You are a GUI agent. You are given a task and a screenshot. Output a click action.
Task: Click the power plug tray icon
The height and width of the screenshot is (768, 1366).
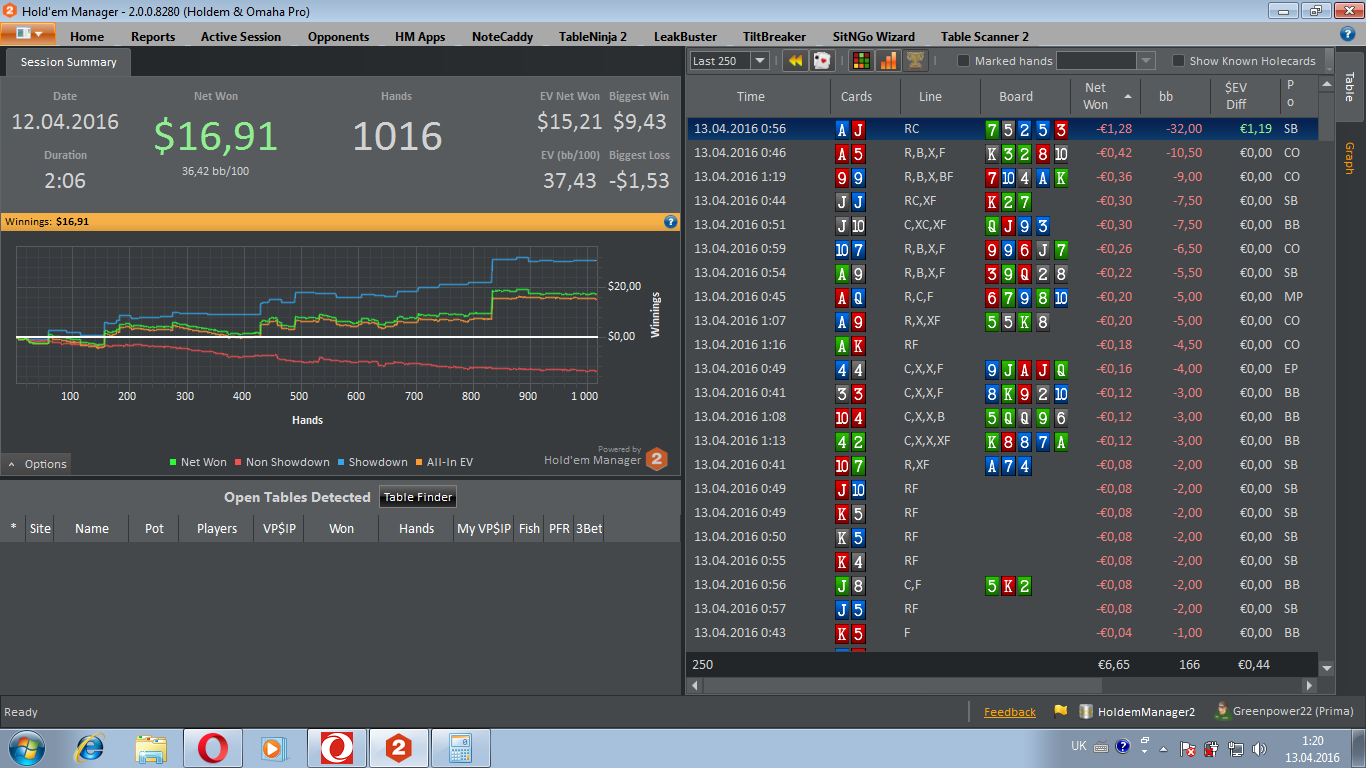click(1212, 748)
